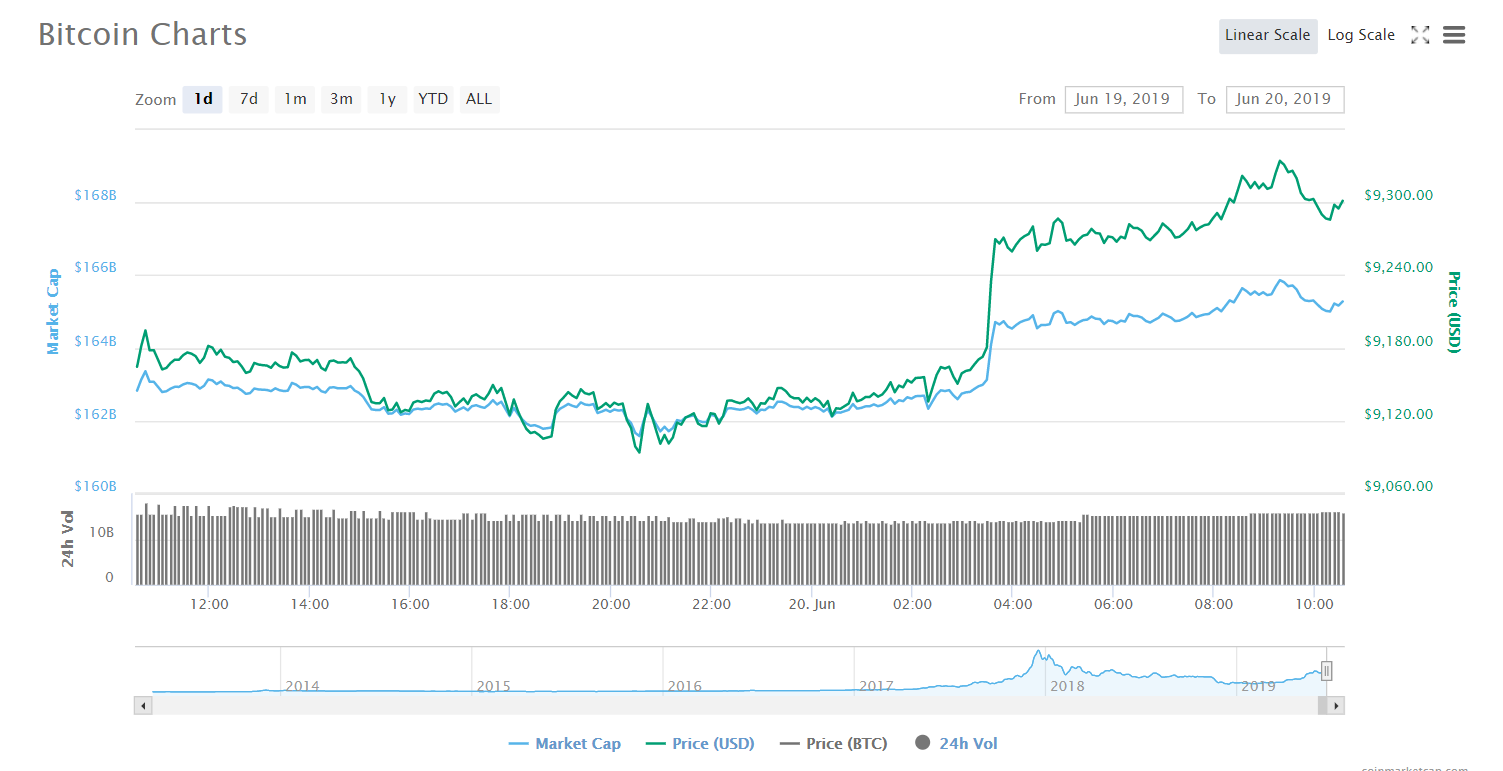Click 2014 in the navigator timeline
The width and height of the screenshot is (1503, 771).
click(303, 686)
